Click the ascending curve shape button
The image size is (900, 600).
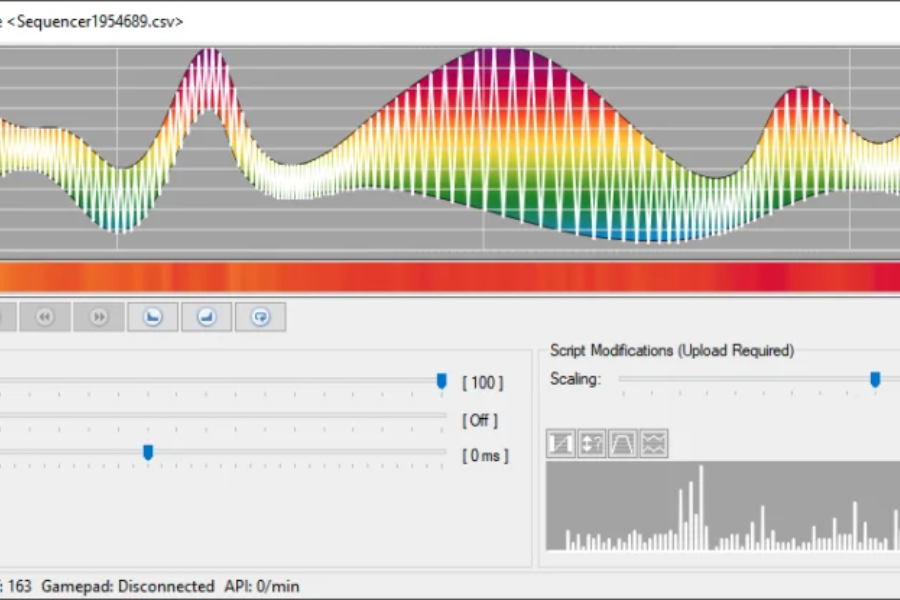pyautogui.click(x=207, y=317)
